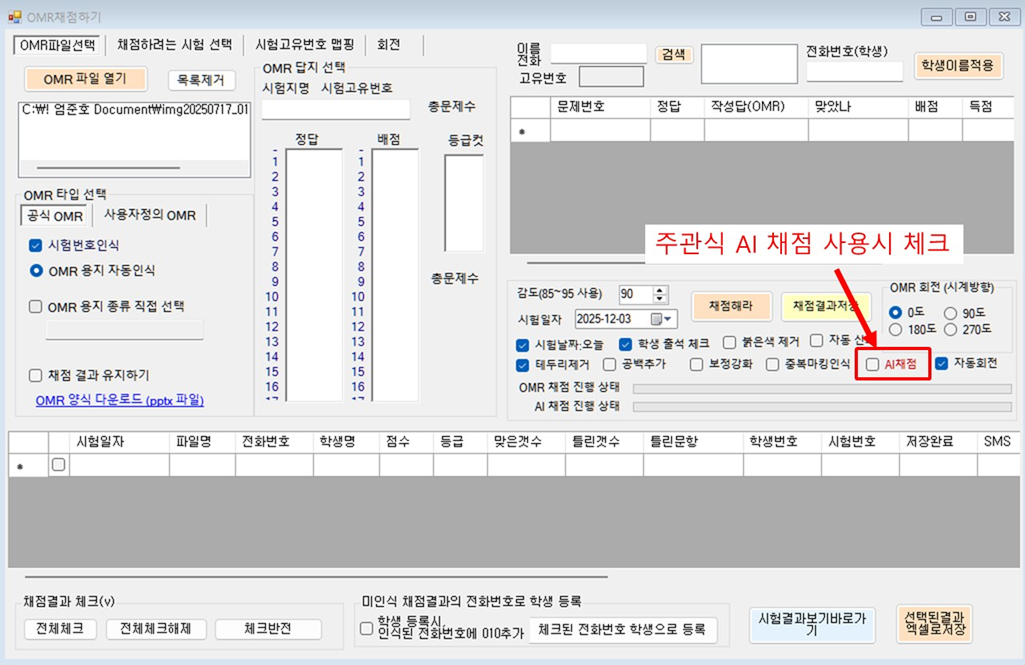Image resolution: width=1025 pixels, height=665 pixels.
Task: Open the 시험일자 calendar dropdown
Action: point(663,319)
